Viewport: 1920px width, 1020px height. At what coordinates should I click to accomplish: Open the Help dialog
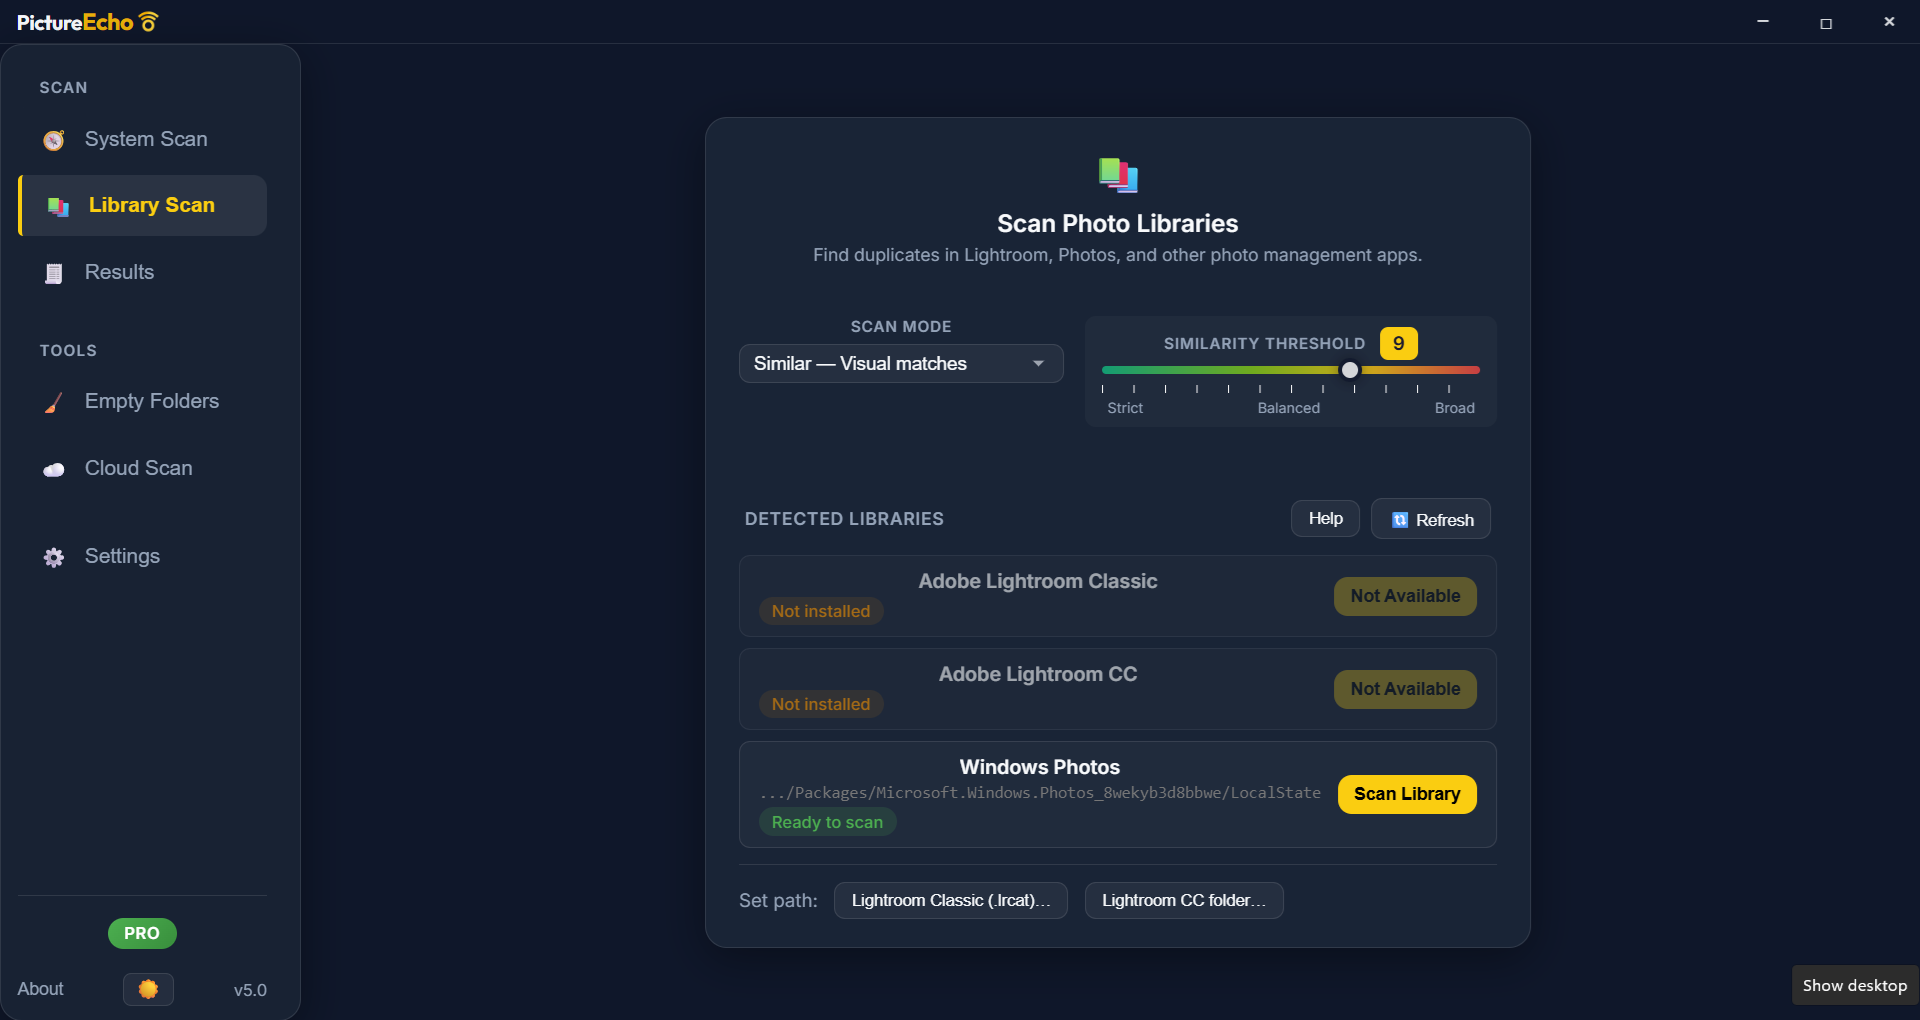point(1324,518)
